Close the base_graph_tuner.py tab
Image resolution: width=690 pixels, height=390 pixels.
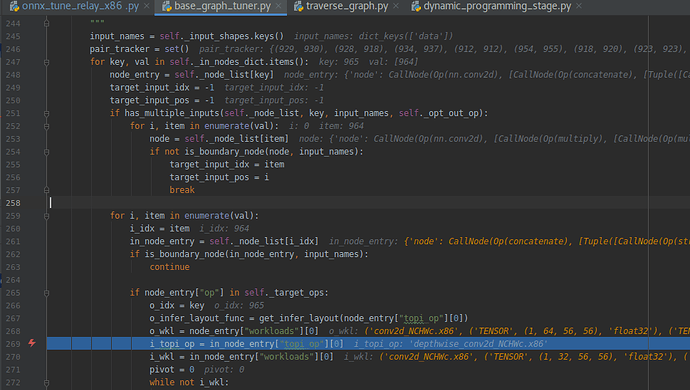(278, 6)
